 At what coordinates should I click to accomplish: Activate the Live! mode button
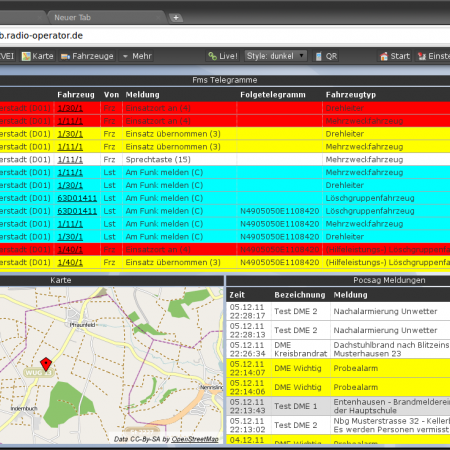tap(223, 56)
